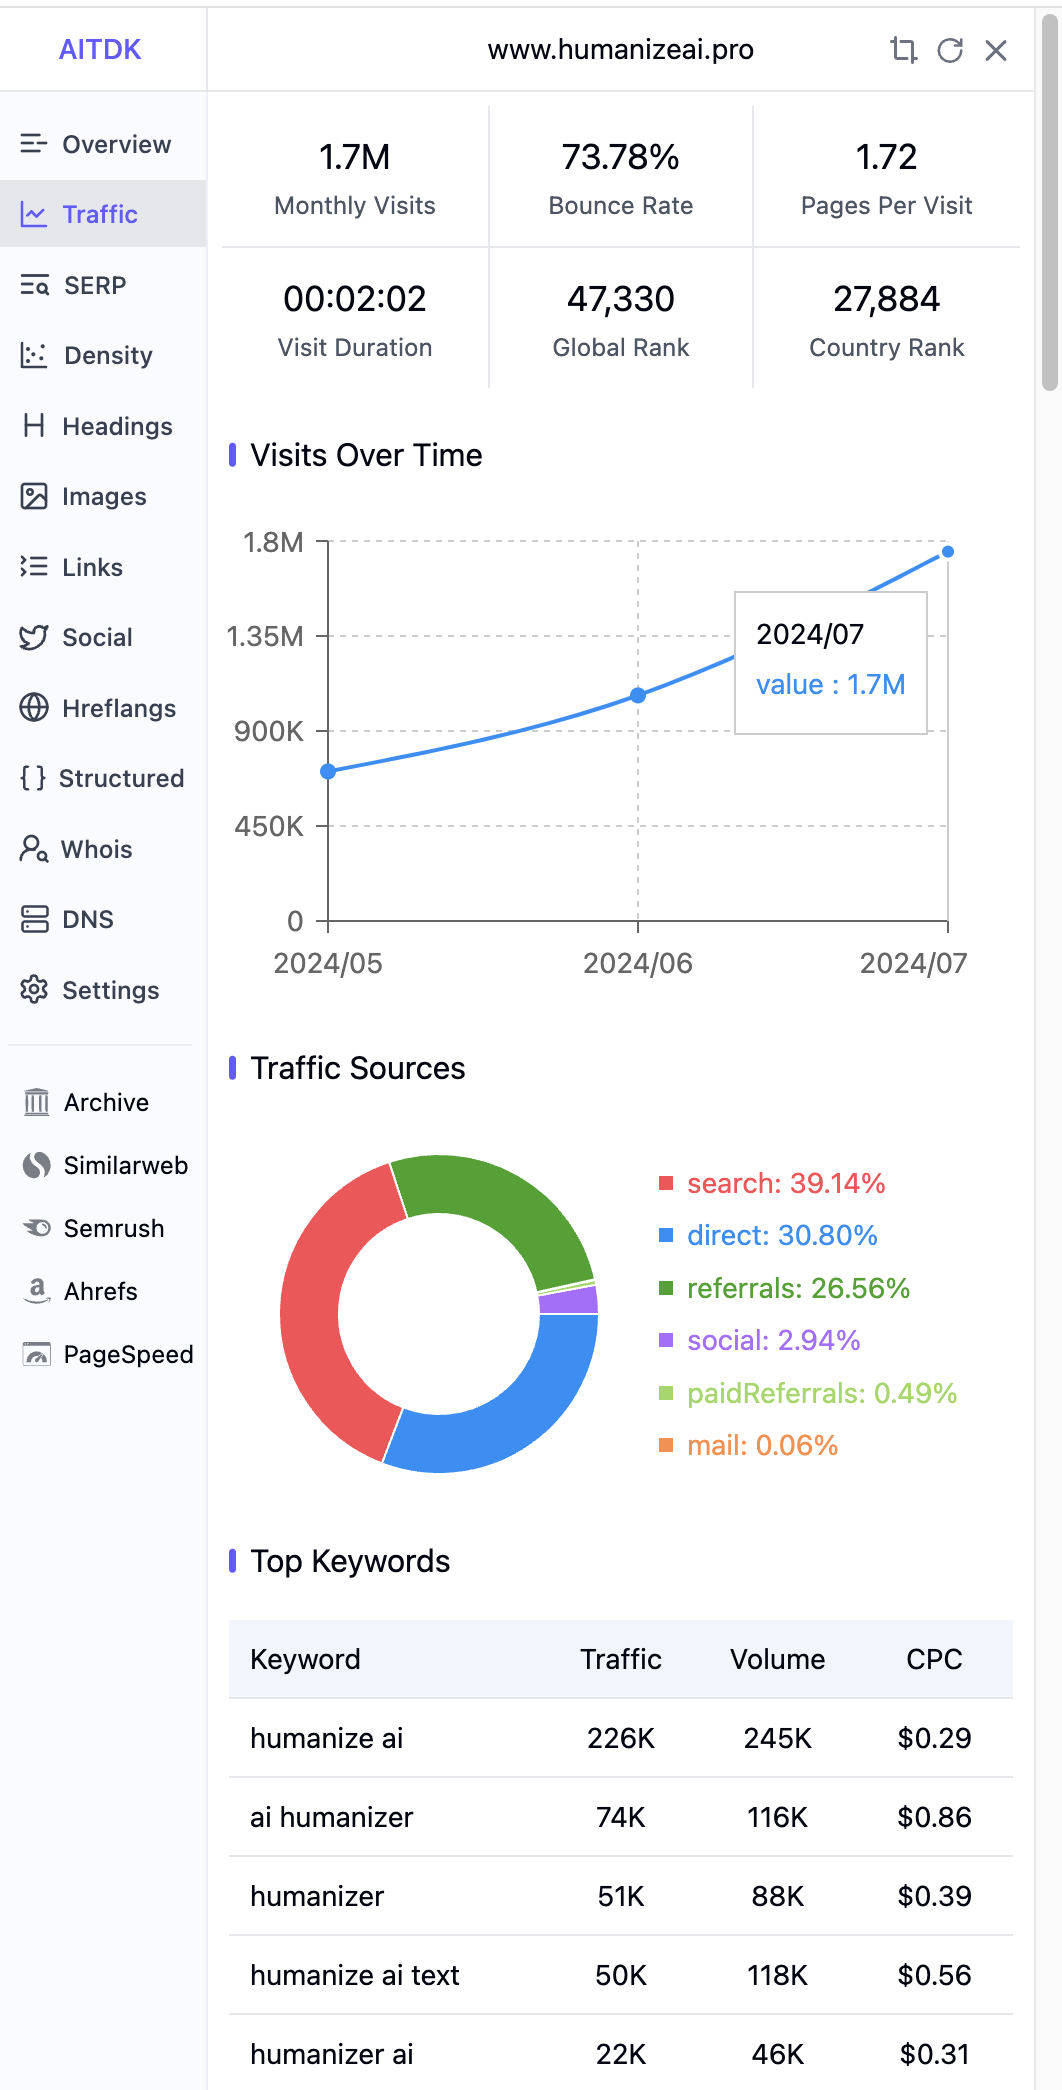This screenshot has width=1062, height=2090.
Task: Close the AITDK panel
Action: coord(996,50)
